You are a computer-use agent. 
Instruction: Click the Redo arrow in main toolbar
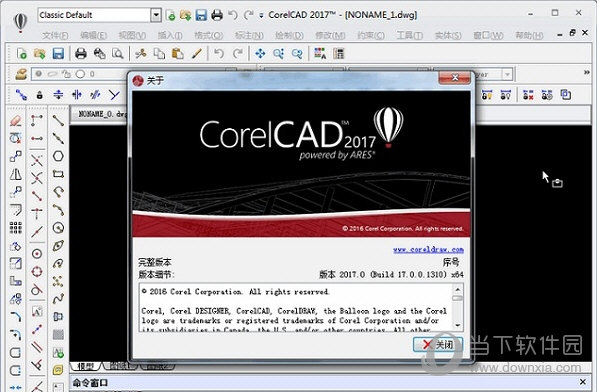(238, 54)
